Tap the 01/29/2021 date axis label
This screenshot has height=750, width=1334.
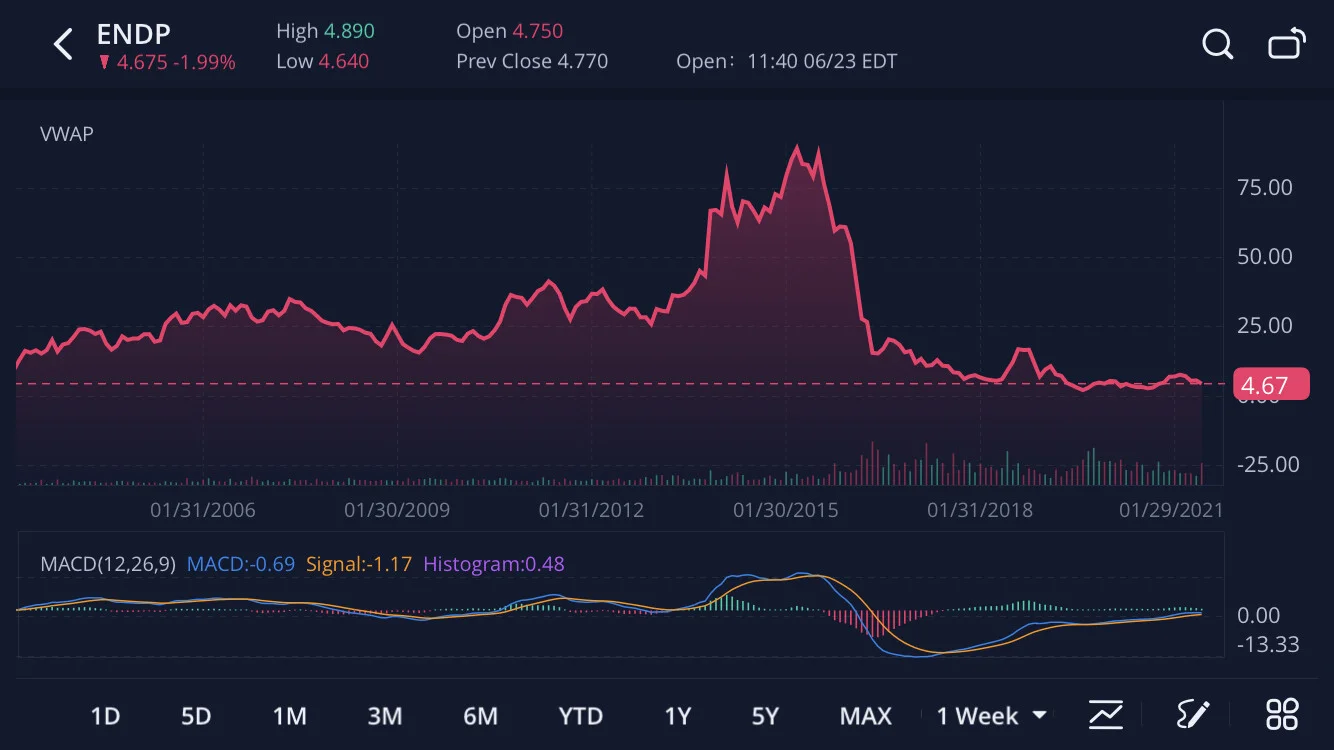pyautogui.click(x=1171, y=511)
